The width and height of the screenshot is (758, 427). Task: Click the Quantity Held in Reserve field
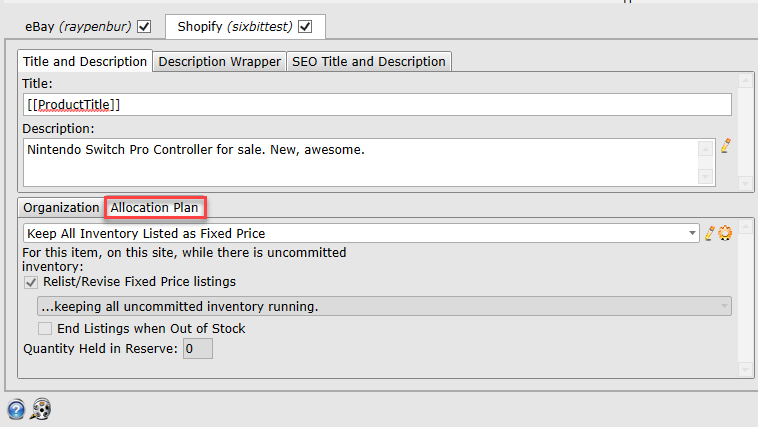(x=198, y=349)
